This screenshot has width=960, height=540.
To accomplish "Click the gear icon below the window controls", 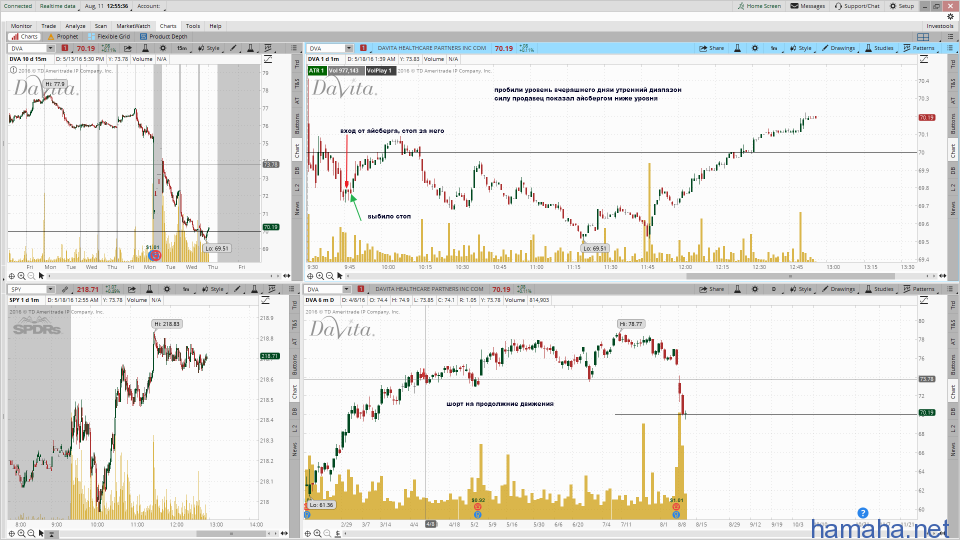I will click(x=950, y=17).
